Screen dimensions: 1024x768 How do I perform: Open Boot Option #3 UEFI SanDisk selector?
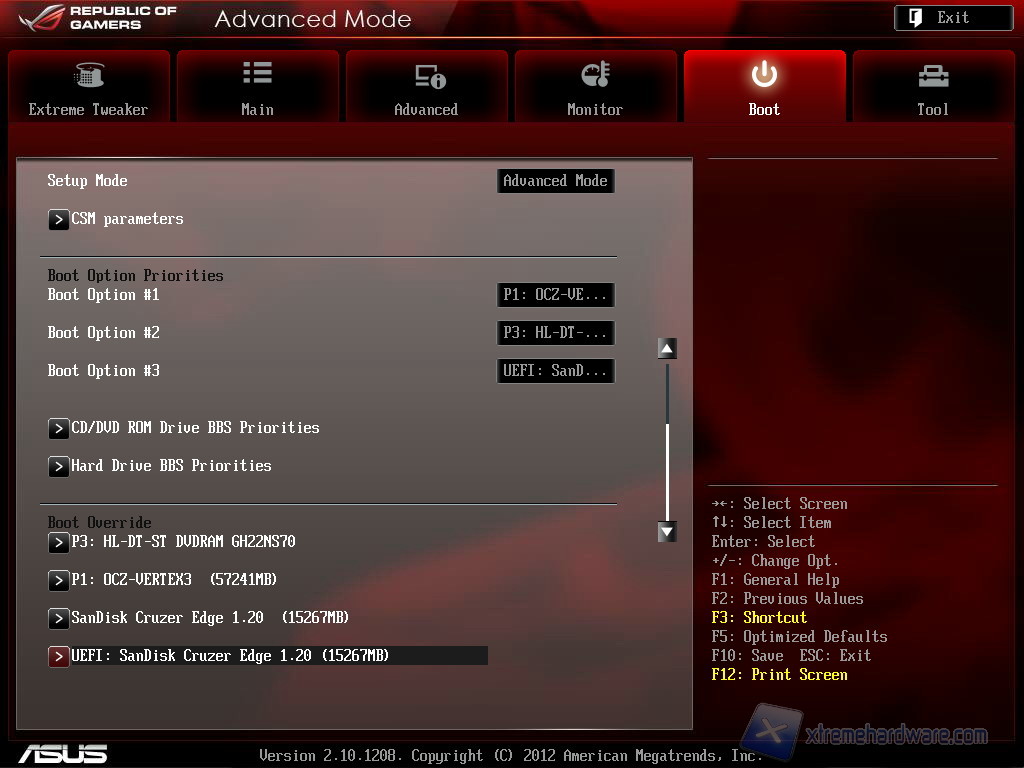coord(555,371)
